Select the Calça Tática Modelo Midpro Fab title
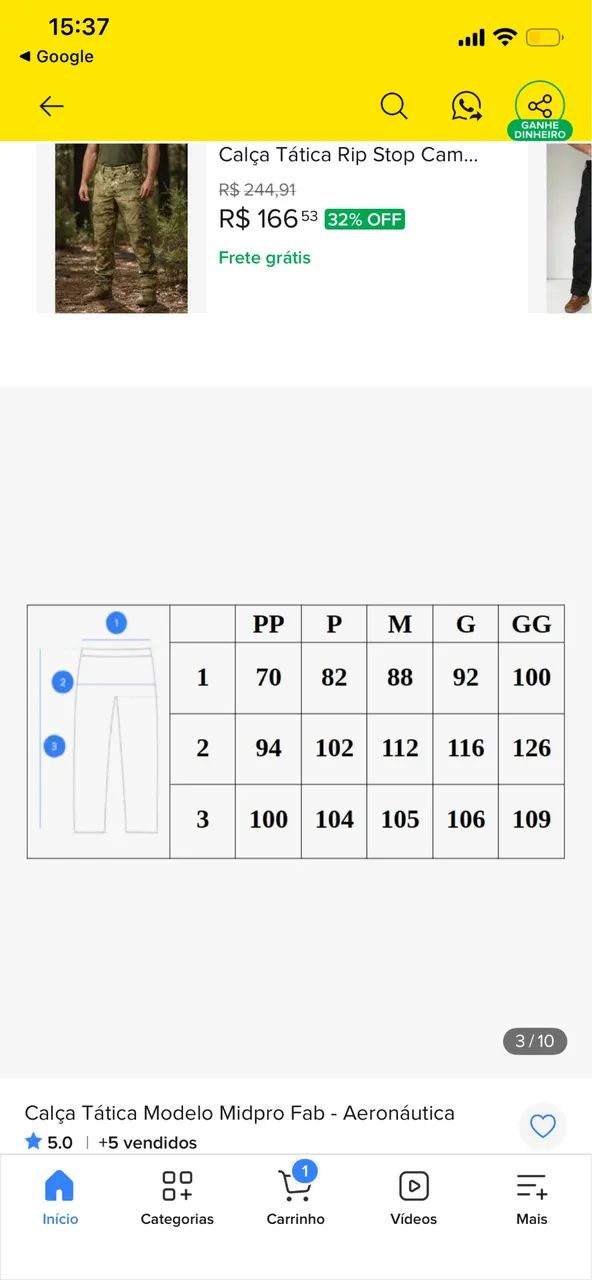Image resolution: width=592 pixels, height=1280 pixels. [240, 1113]
